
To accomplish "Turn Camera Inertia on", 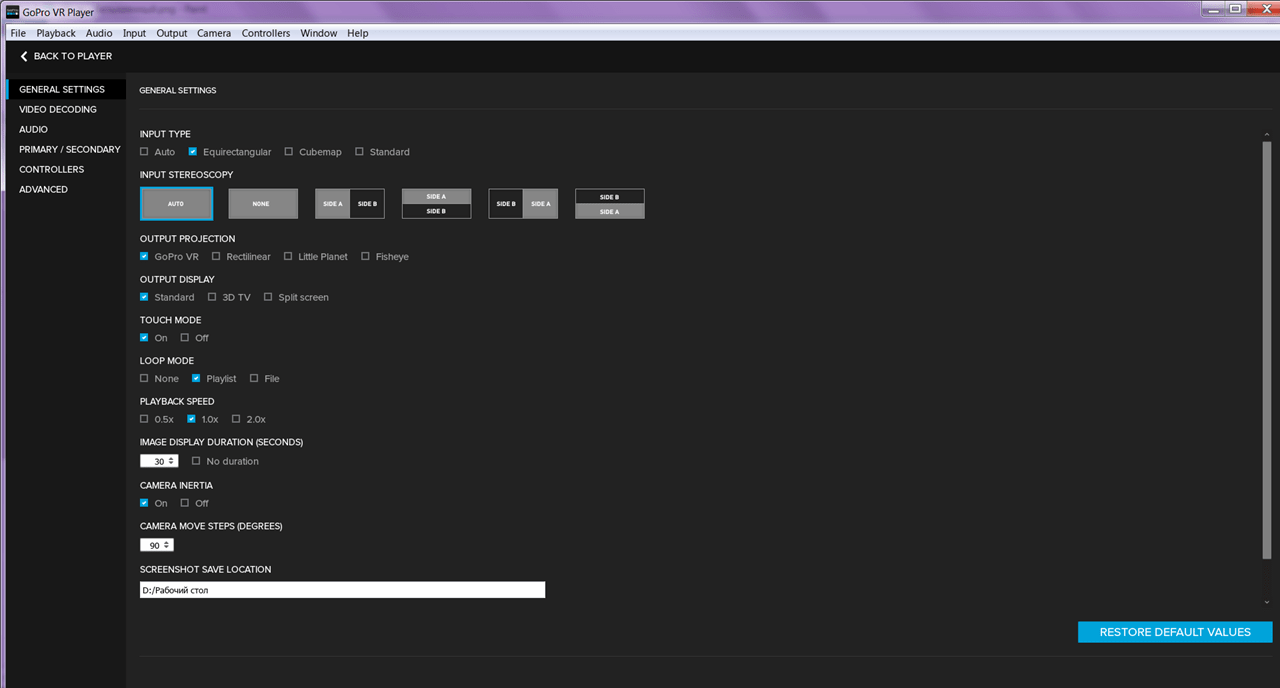I will [144, 503].
